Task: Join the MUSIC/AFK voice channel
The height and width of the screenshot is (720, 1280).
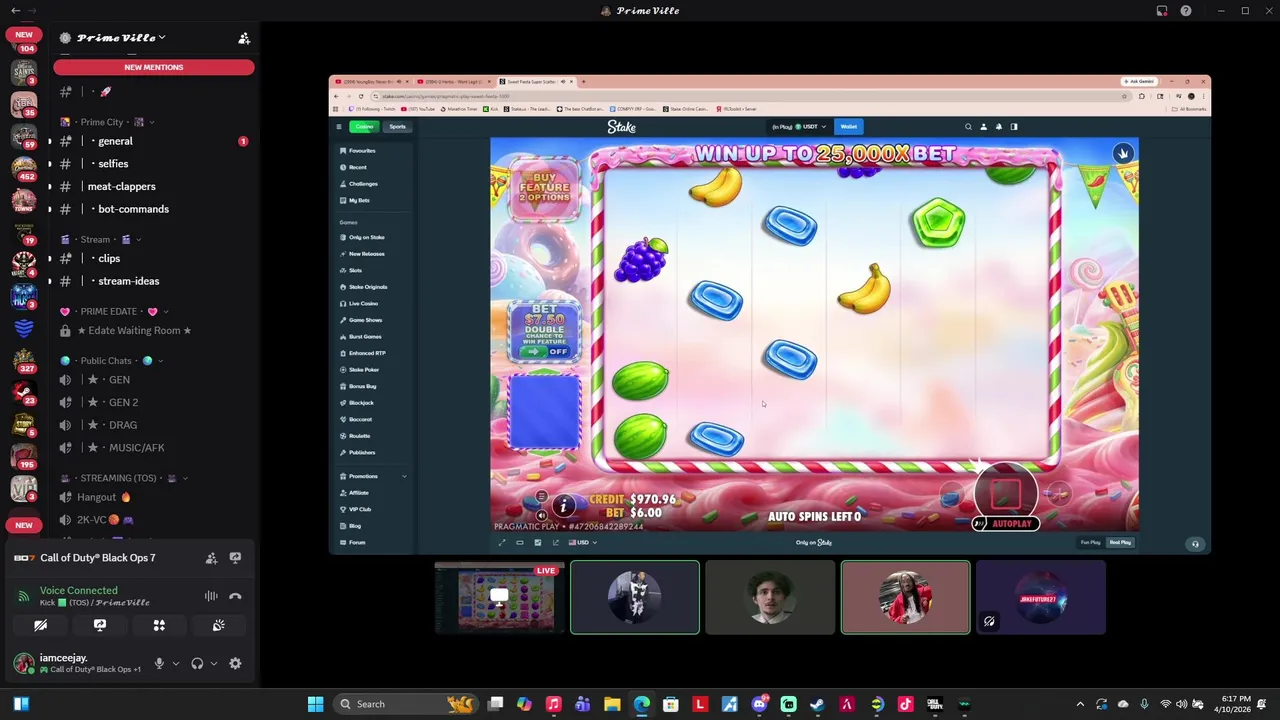Action: [x=153, y=448]
